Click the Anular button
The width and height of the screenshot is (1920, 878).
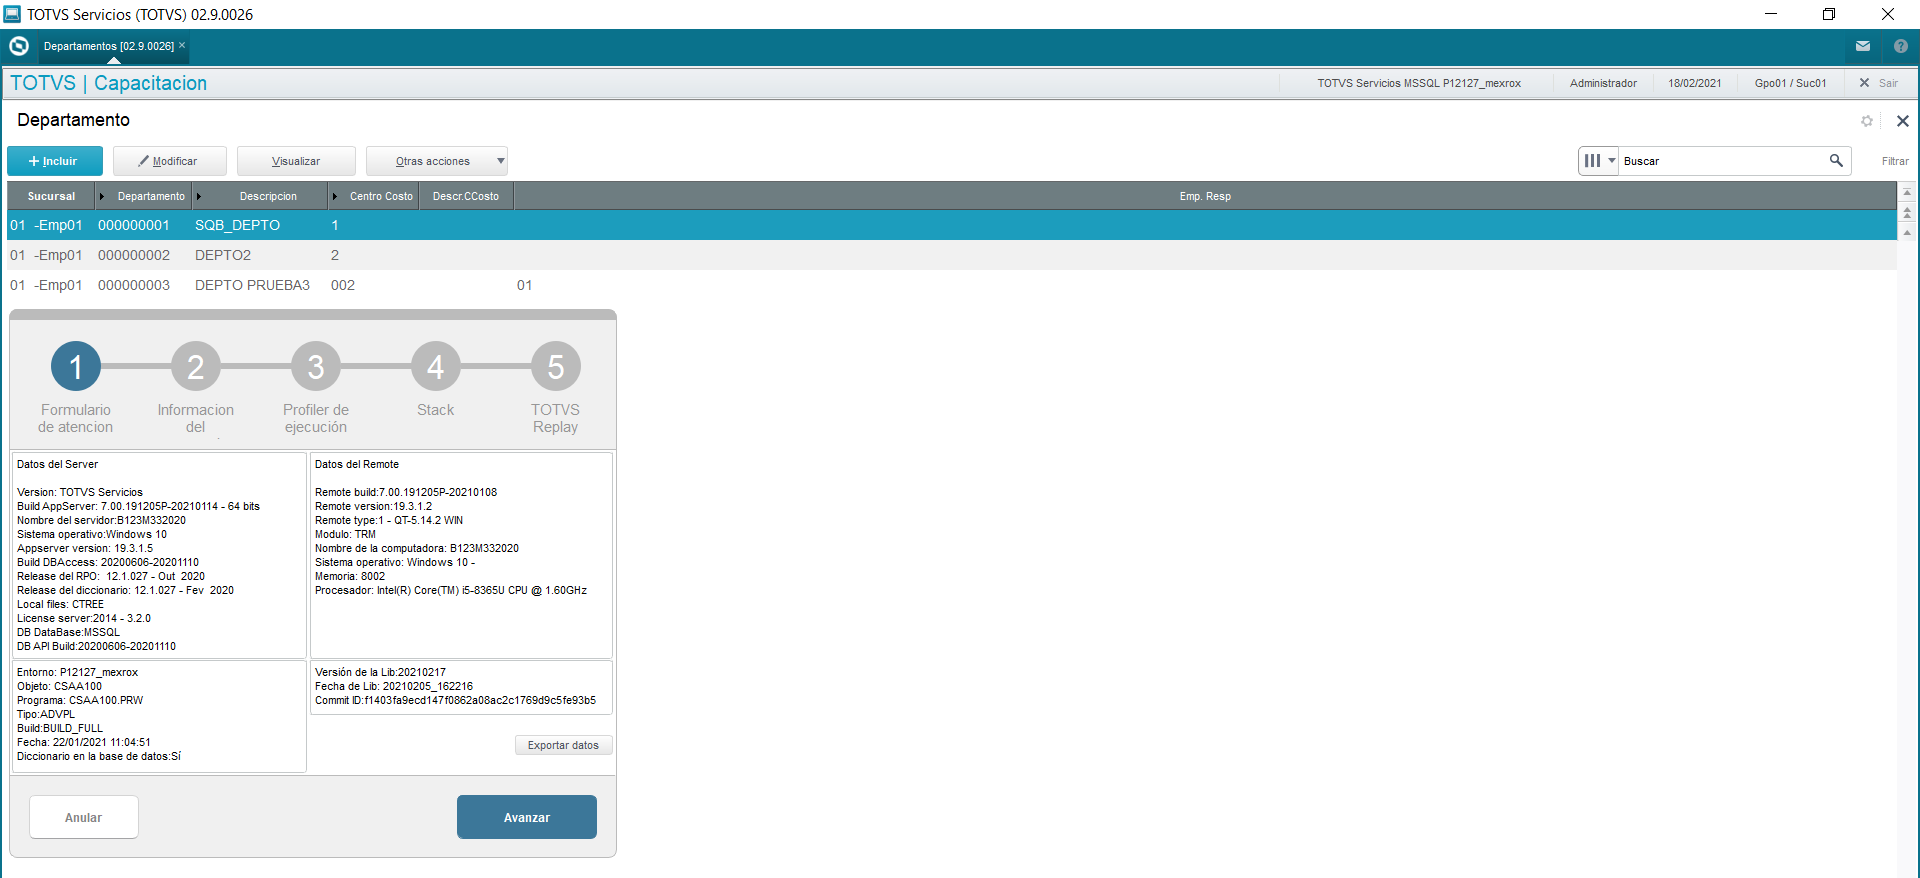click(x=84, y=817)
